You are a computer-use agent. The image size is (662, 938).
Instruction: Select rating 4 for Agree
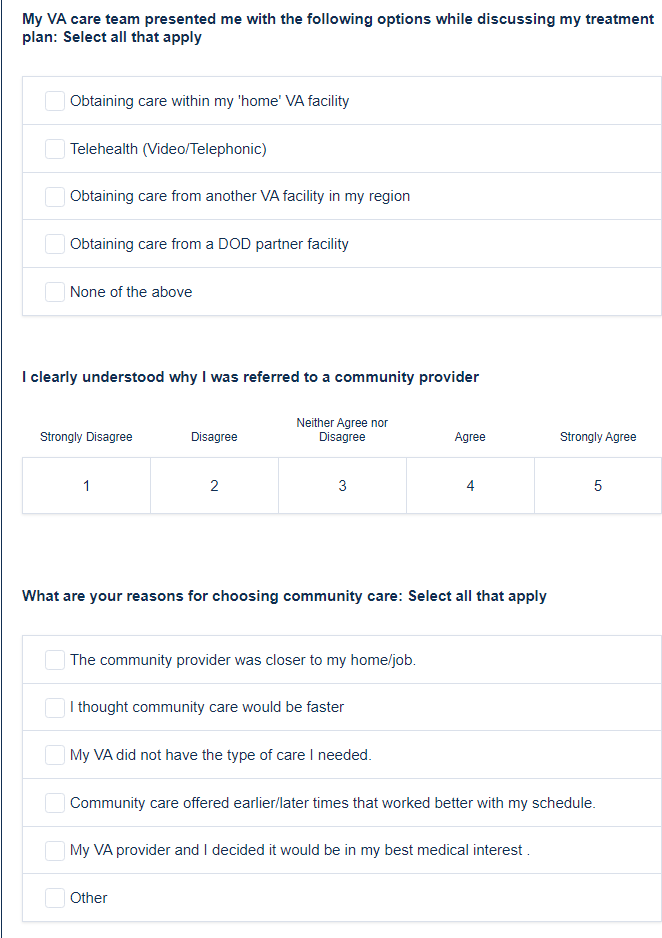(x=470, y=486)
